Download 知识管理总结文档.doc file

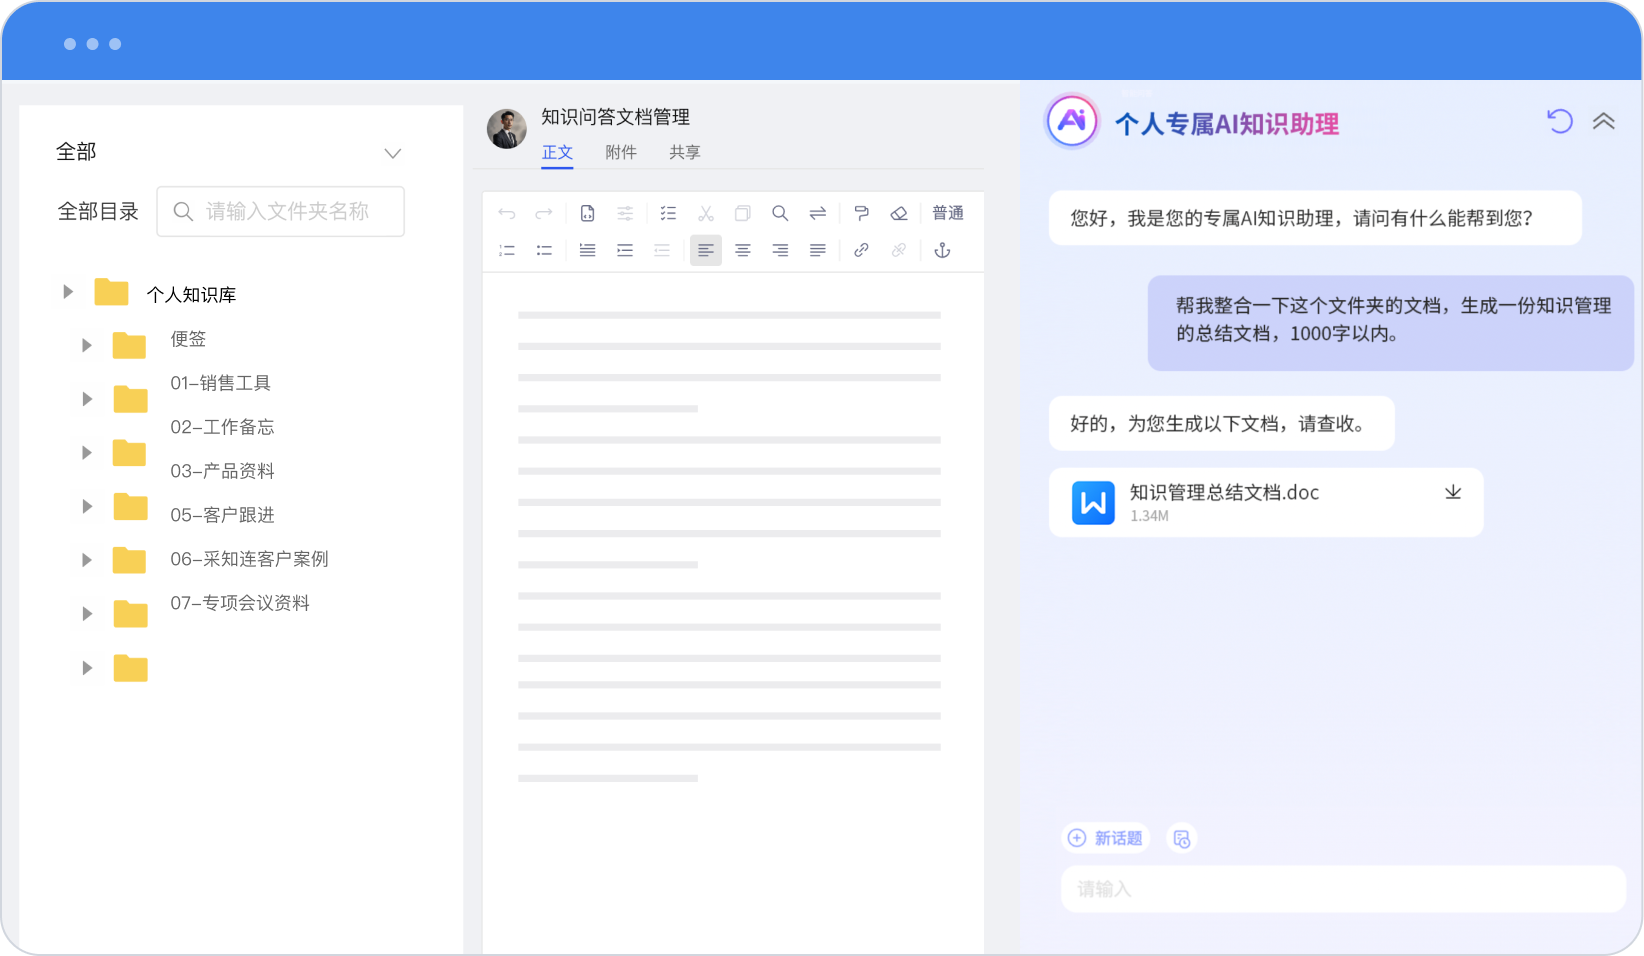[1453, 492]
